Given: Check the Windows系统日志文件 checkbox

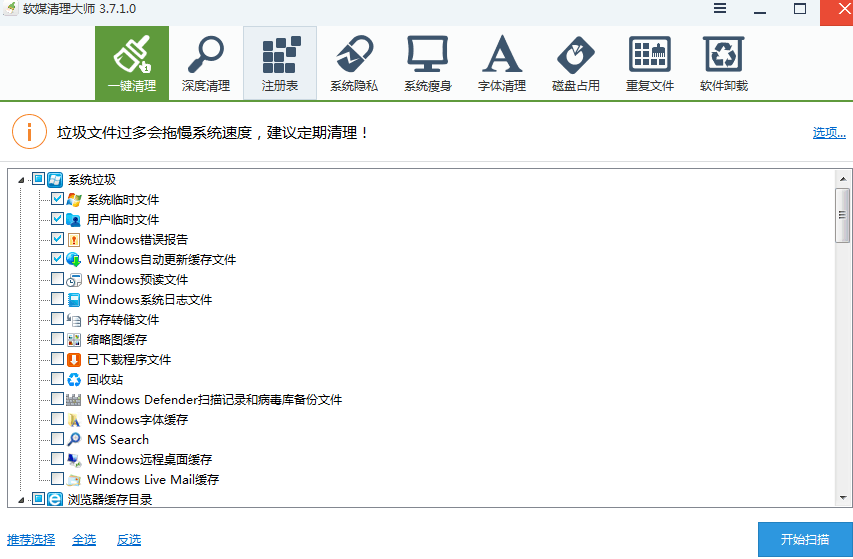Looking at the screenshot, I should click(57, 299).
